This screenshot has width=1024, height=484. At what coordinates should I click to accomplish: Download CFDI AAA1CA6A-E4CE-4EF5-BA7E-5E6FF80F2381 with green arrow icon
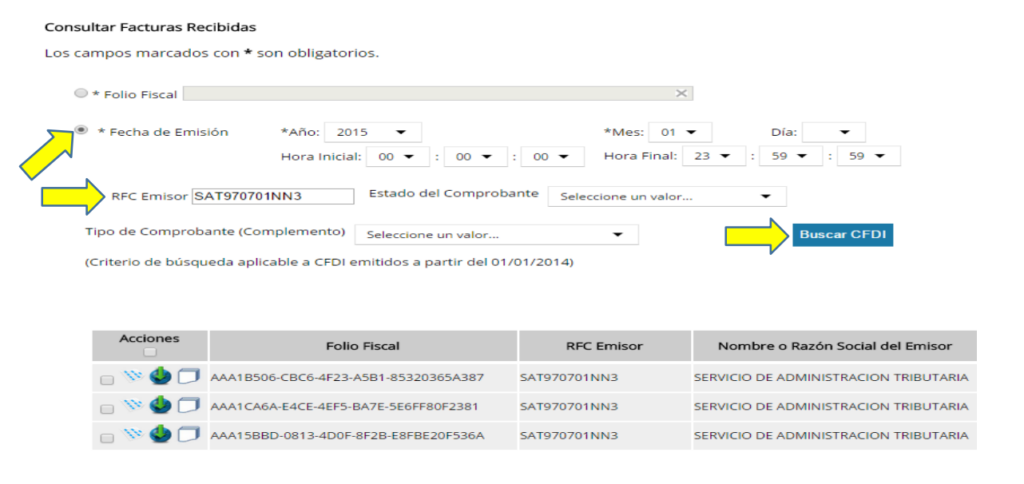160,405
